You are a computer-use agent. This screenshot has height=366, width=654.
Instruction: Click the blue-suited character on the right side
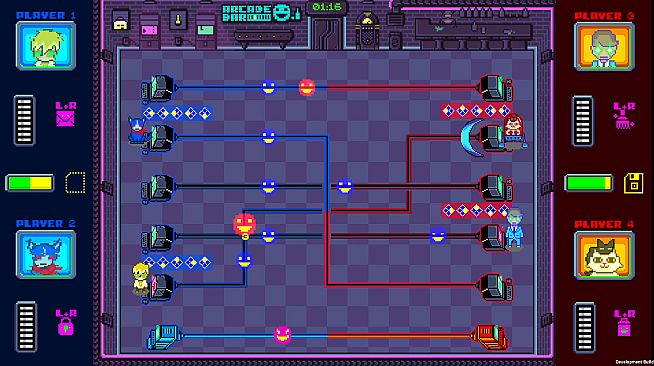[x=514, y=229]
